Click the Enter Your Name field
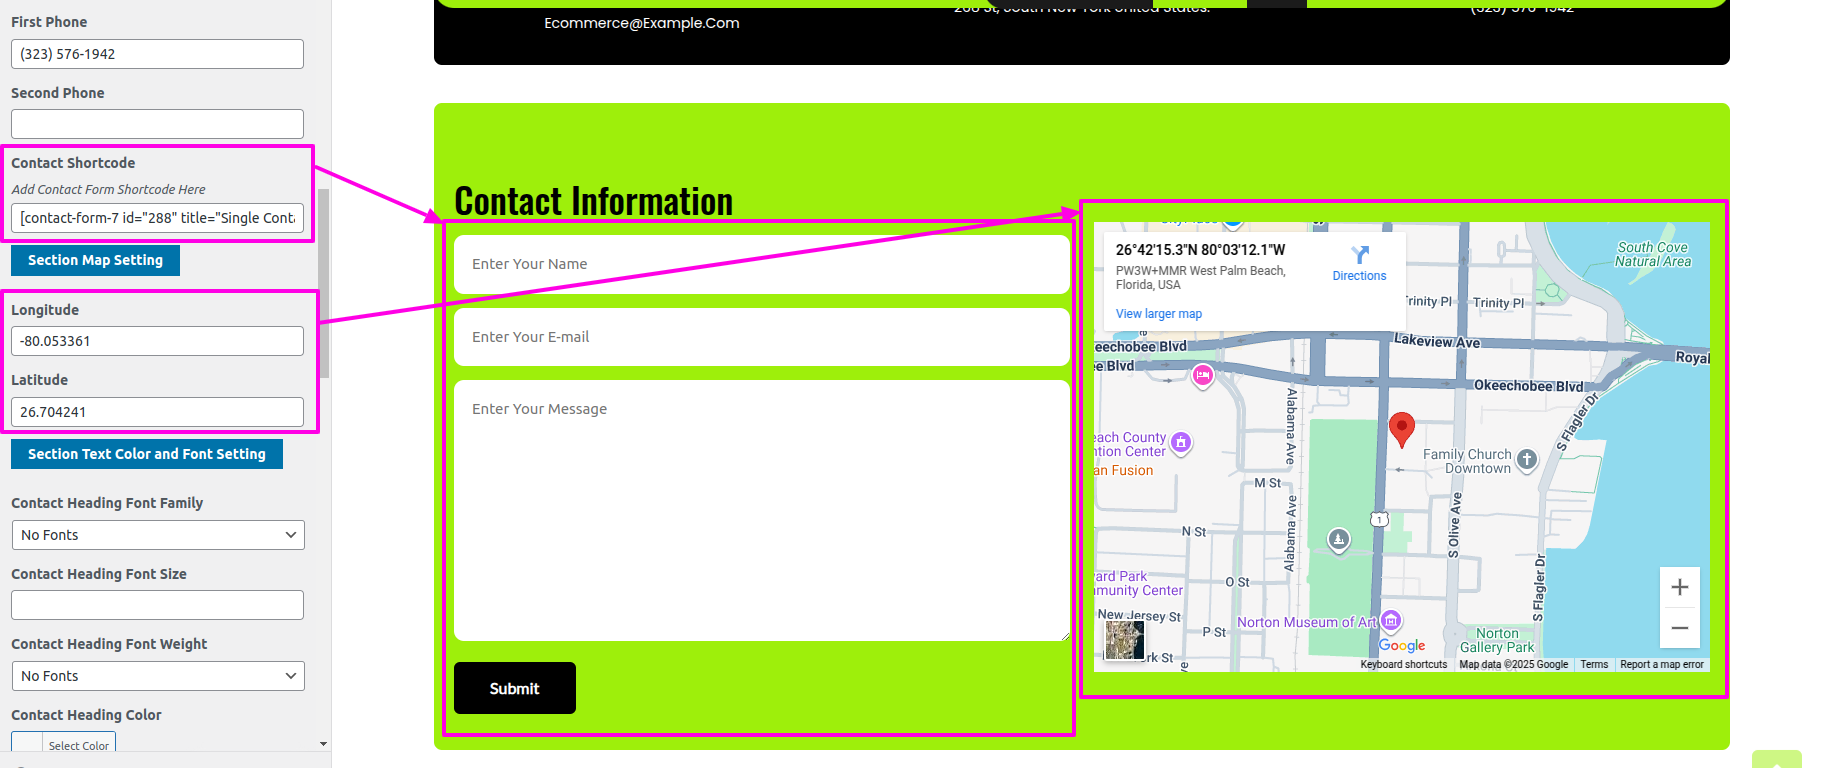Image resolution: width=1827 pixels, height=768 pixels. click(x=761, y=264)
